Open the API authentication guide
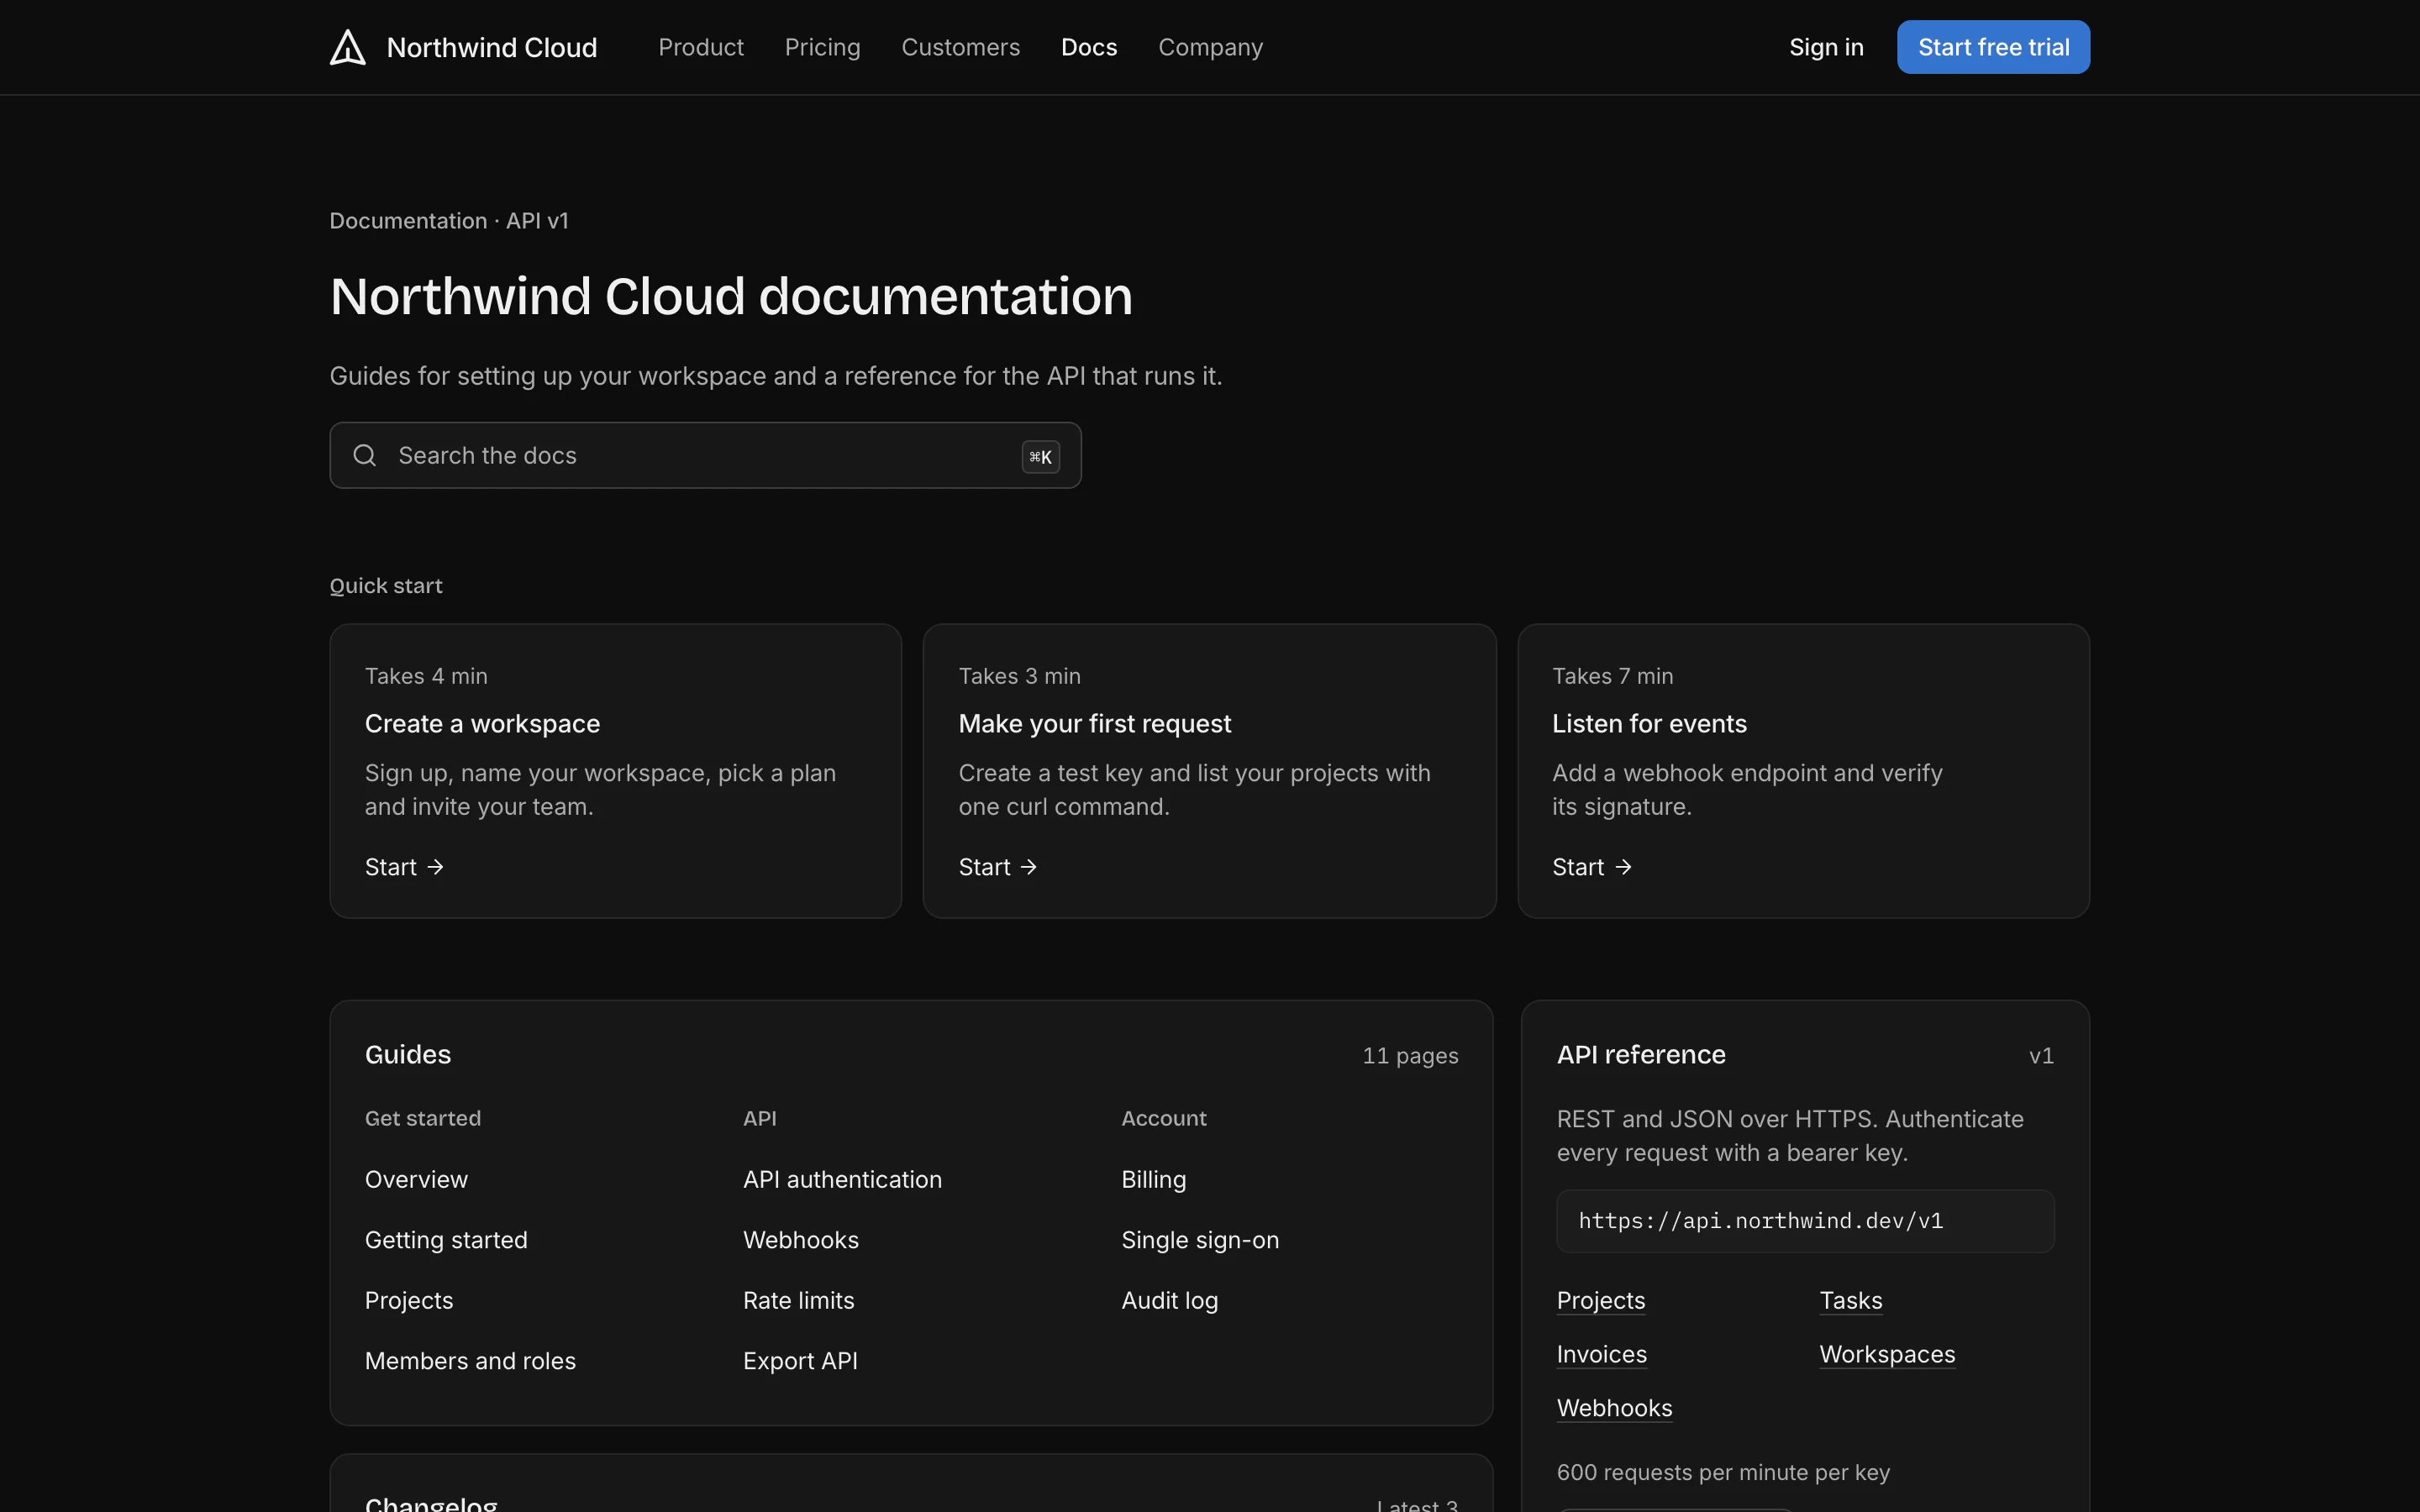Image resolution: width=2420 pixels, height=1512 pixels. (x=842, y=1179)
